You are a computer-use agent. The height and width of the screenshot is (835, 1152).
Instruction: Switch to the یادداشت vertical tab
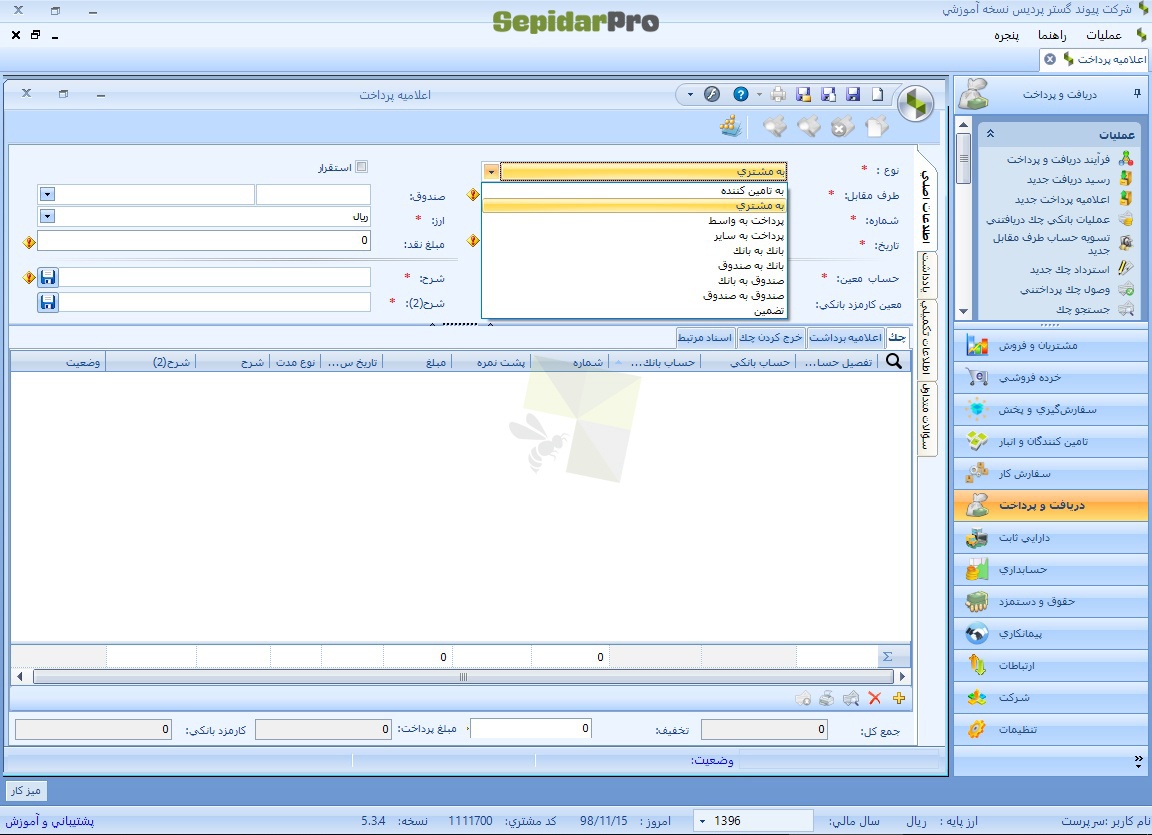pyautogui.click(x=927, y=274)
